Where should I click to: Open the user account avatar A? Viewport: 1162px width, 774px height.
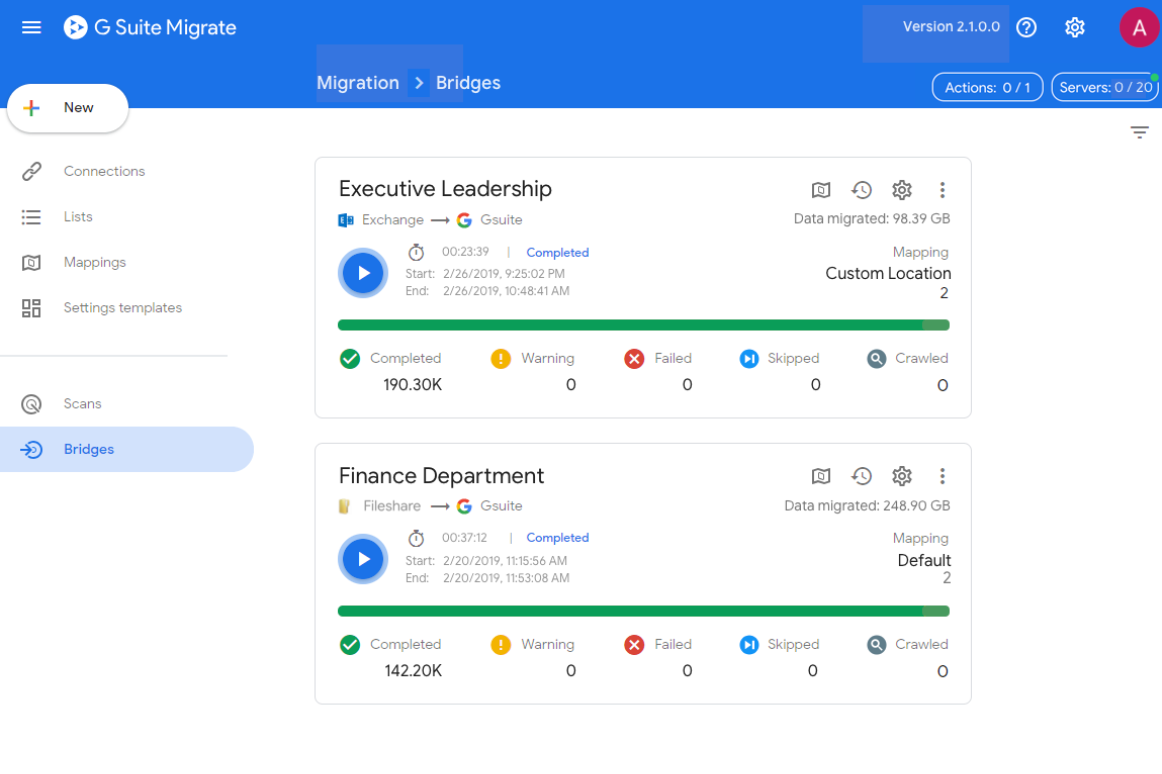click(x=1139, y=27)
